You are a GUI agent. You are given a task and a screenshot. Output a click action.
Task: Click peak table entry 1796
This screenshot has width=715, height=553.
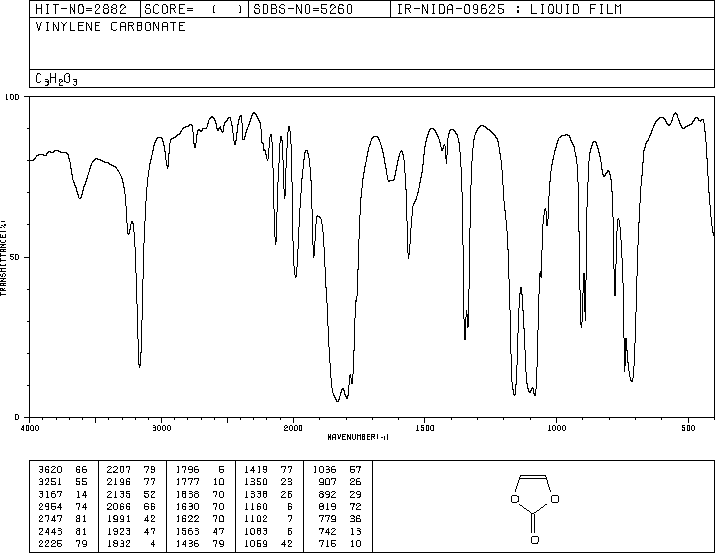tap(187, 469)
